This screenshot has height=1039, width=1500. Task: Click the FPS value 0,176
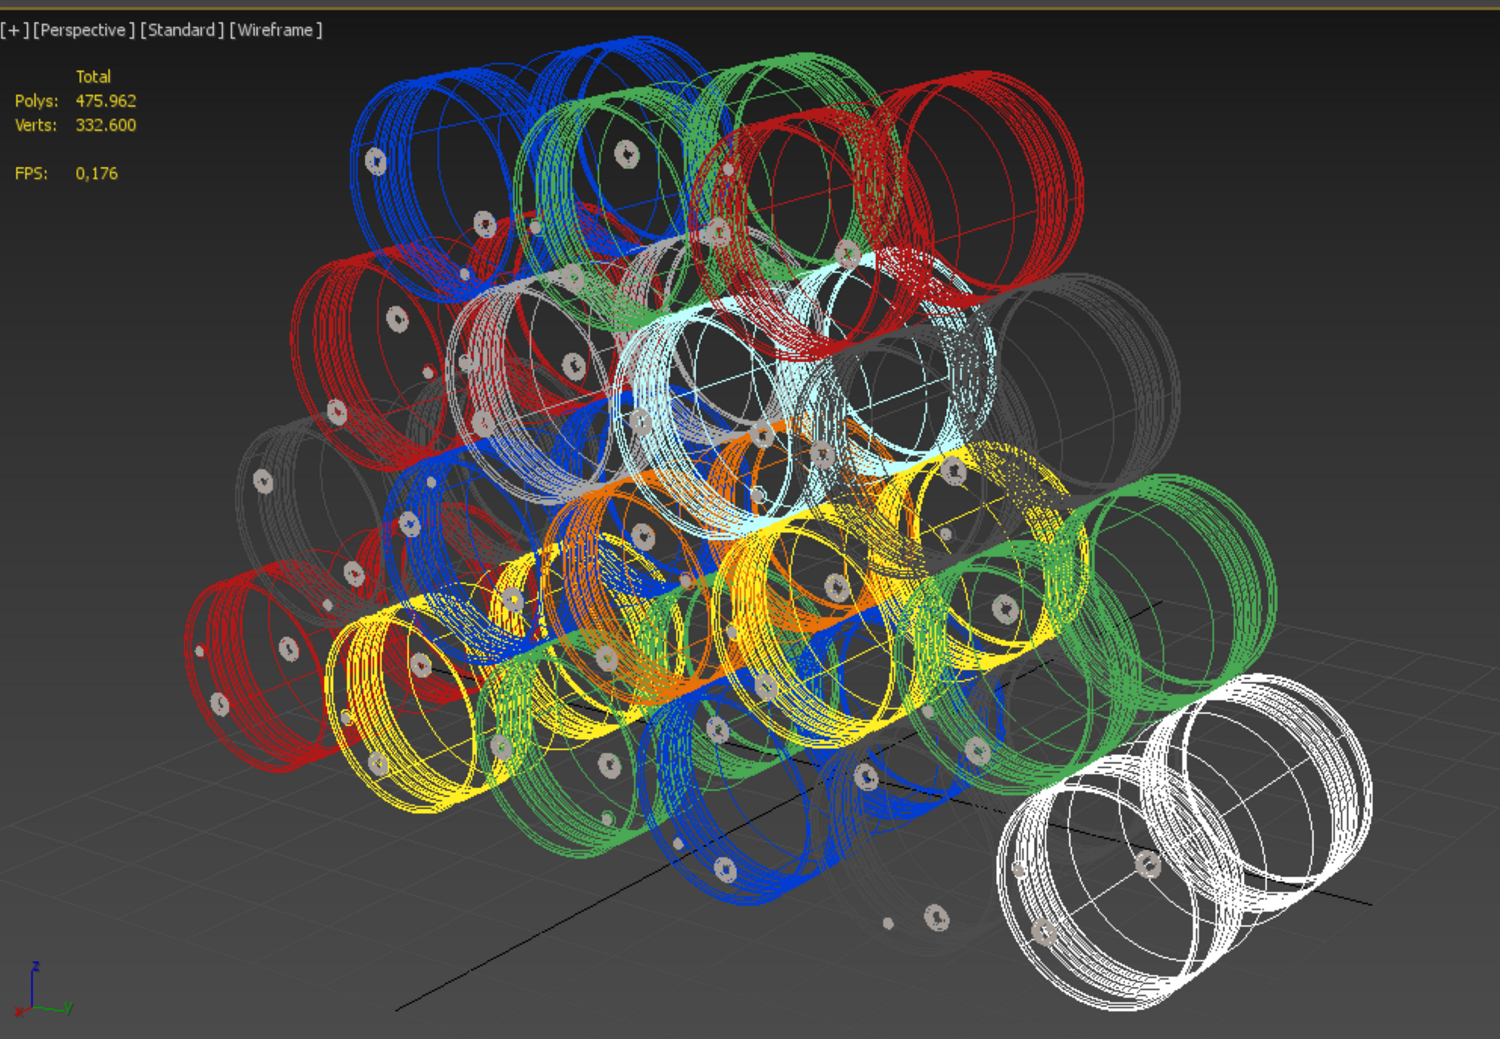click(x=97, y=173)
